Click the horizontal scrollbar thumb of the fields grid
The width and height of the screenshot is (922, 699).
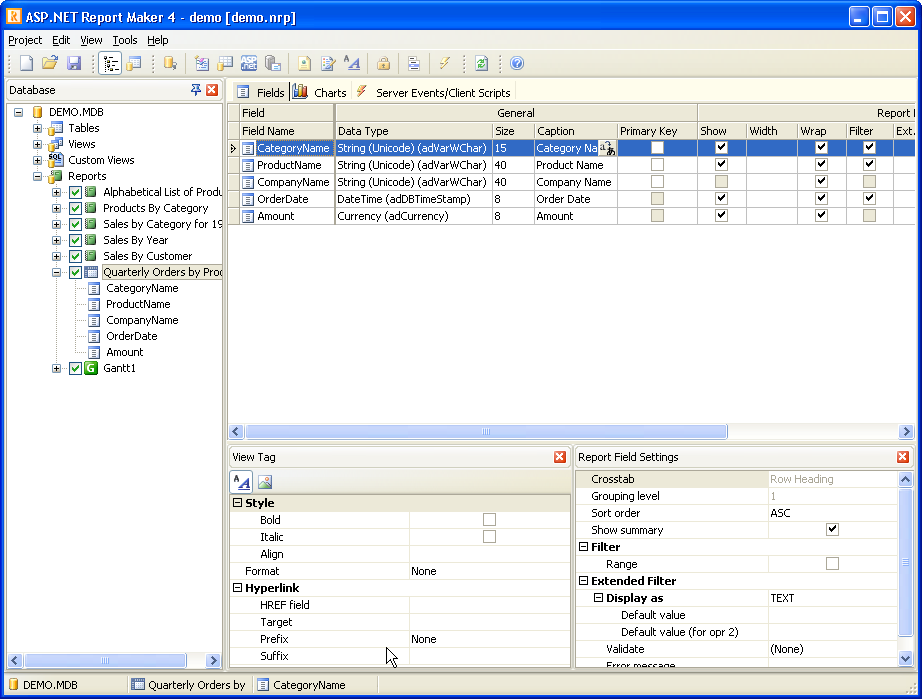pyautogui.click(x=486, y=432)
